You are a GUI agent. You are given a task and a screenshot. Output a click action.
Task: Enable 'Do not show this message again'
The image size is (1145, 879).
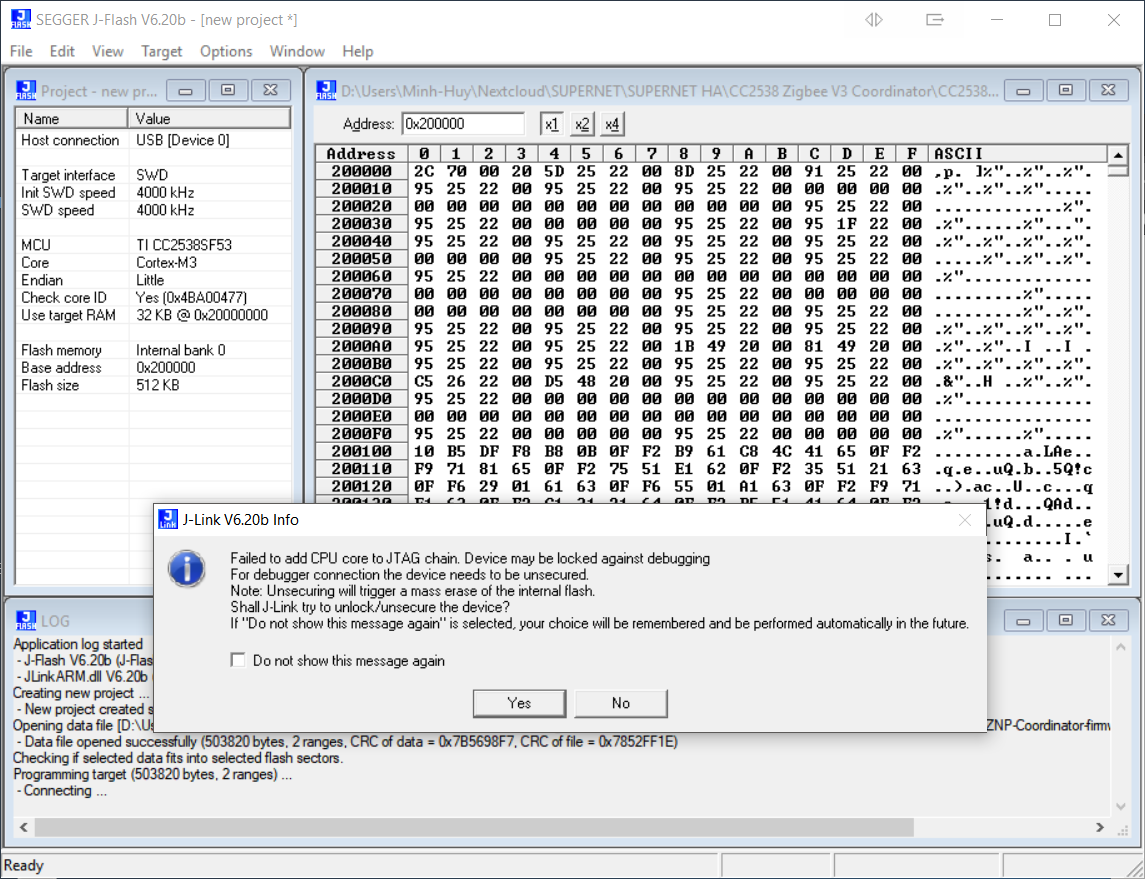tap(238, 660)
